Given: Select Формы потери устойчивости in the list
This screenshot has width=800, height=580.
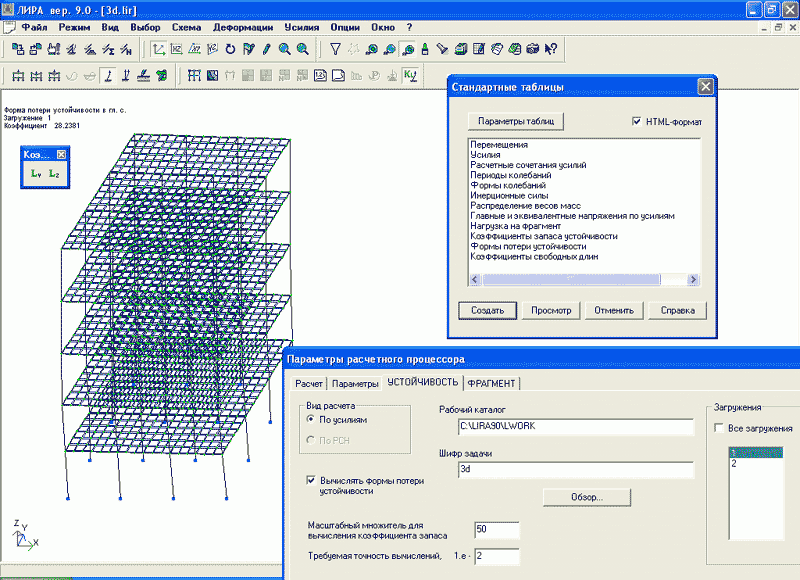Looking at the screenshot, I should (528, 246).
